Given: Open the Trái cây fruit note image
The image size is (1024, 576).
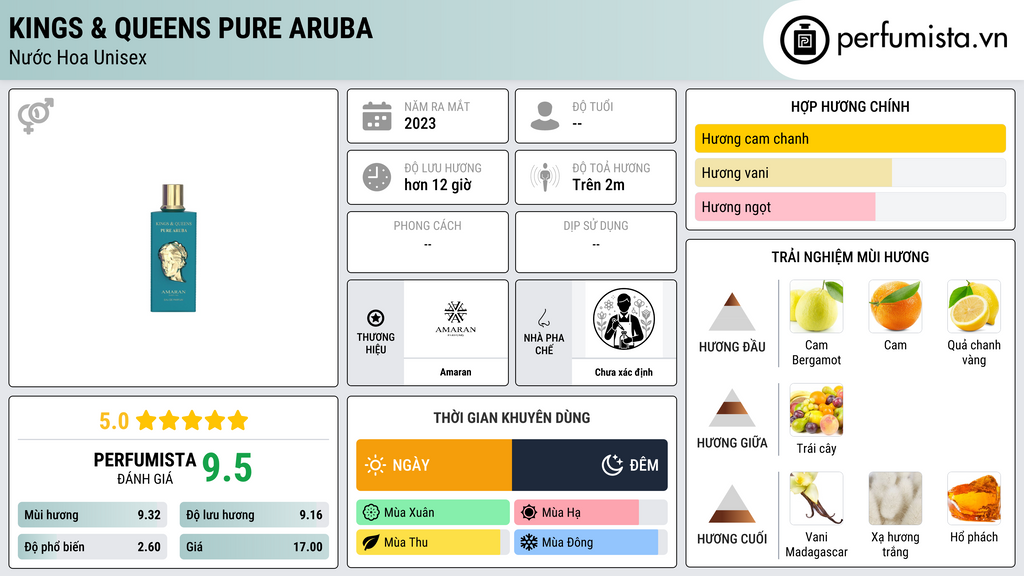Looking at the screenshot, I should click(816, 409).
